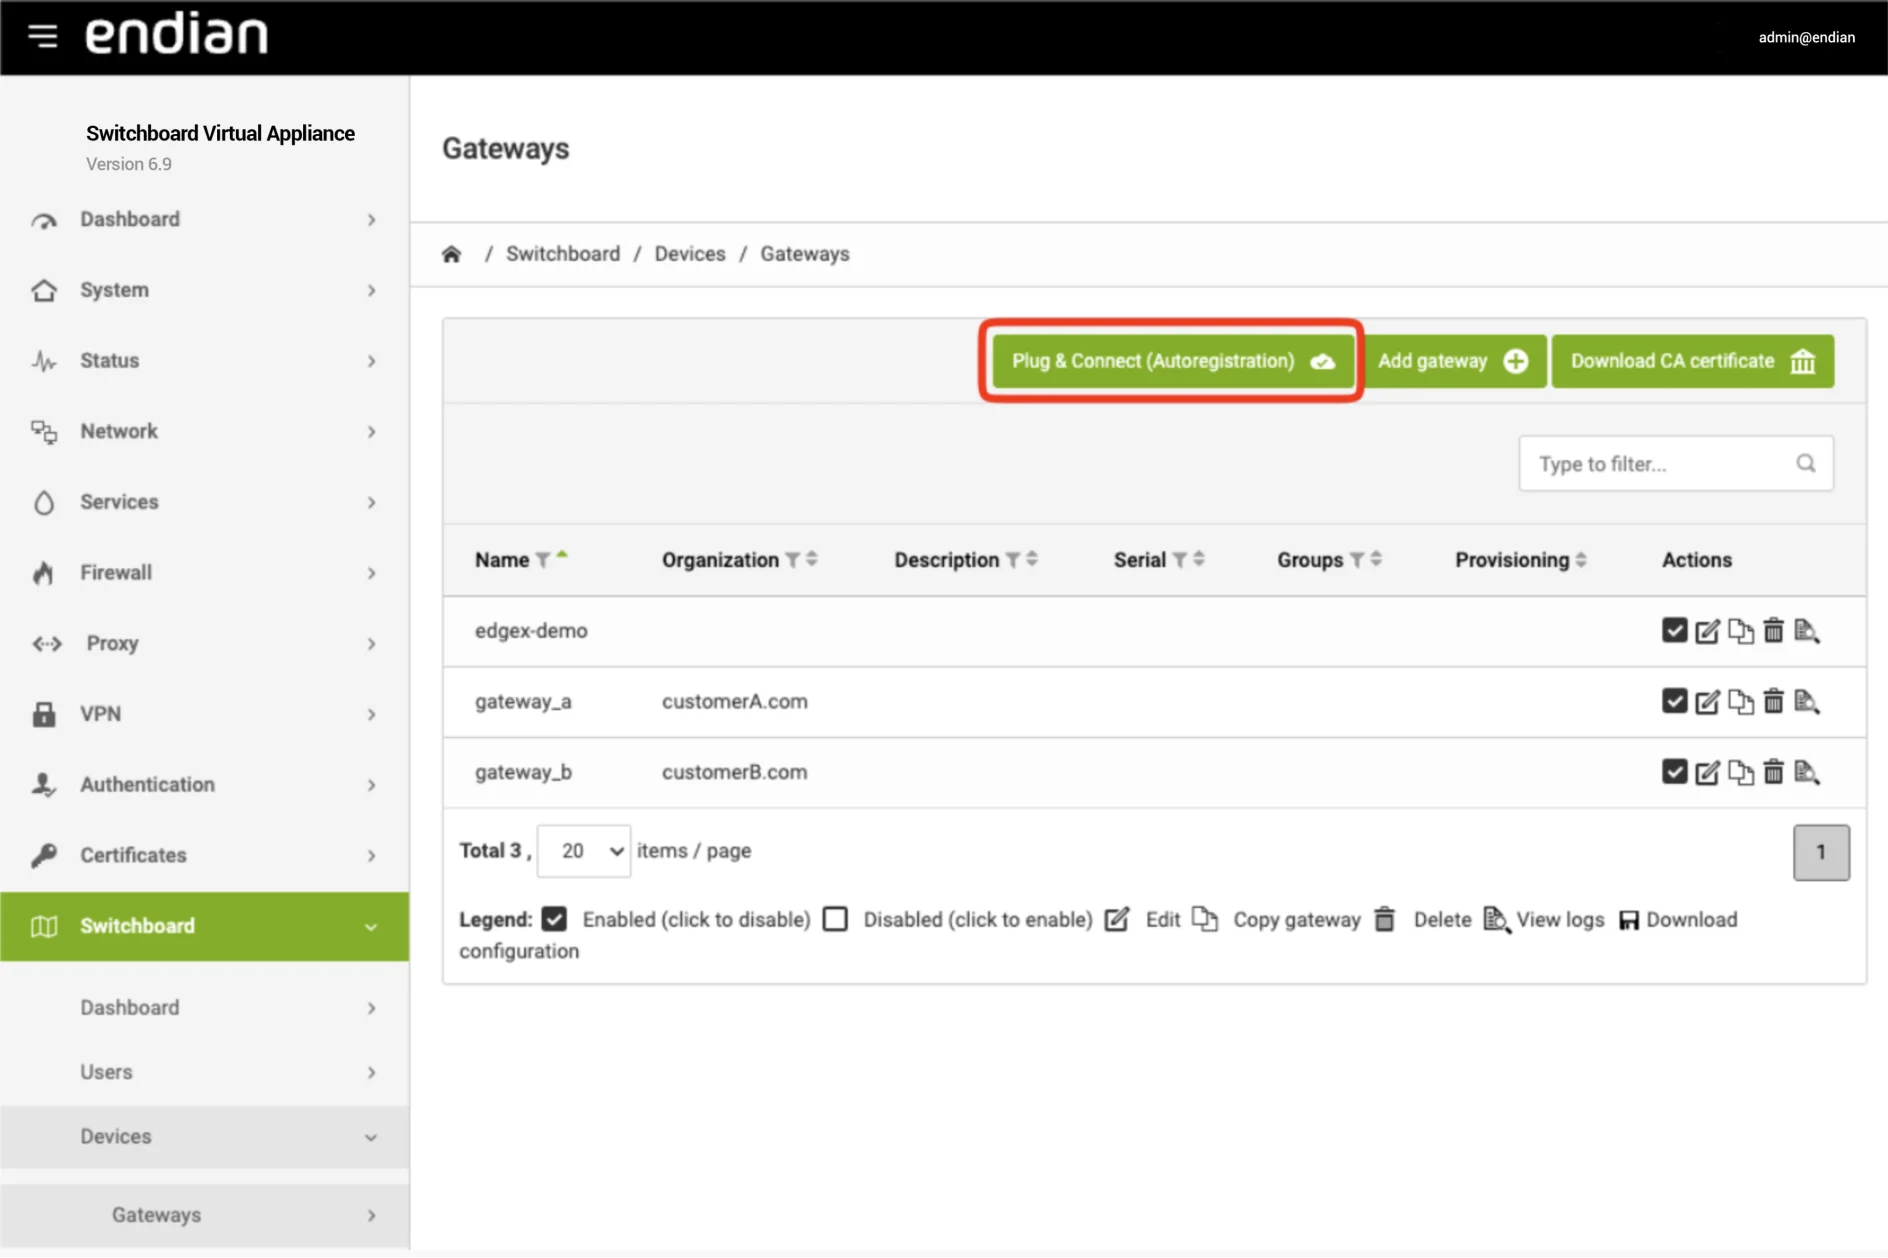View logs for gateway_a
Viewport: 1888px width, 1258px height.
tap(1807, 702)
